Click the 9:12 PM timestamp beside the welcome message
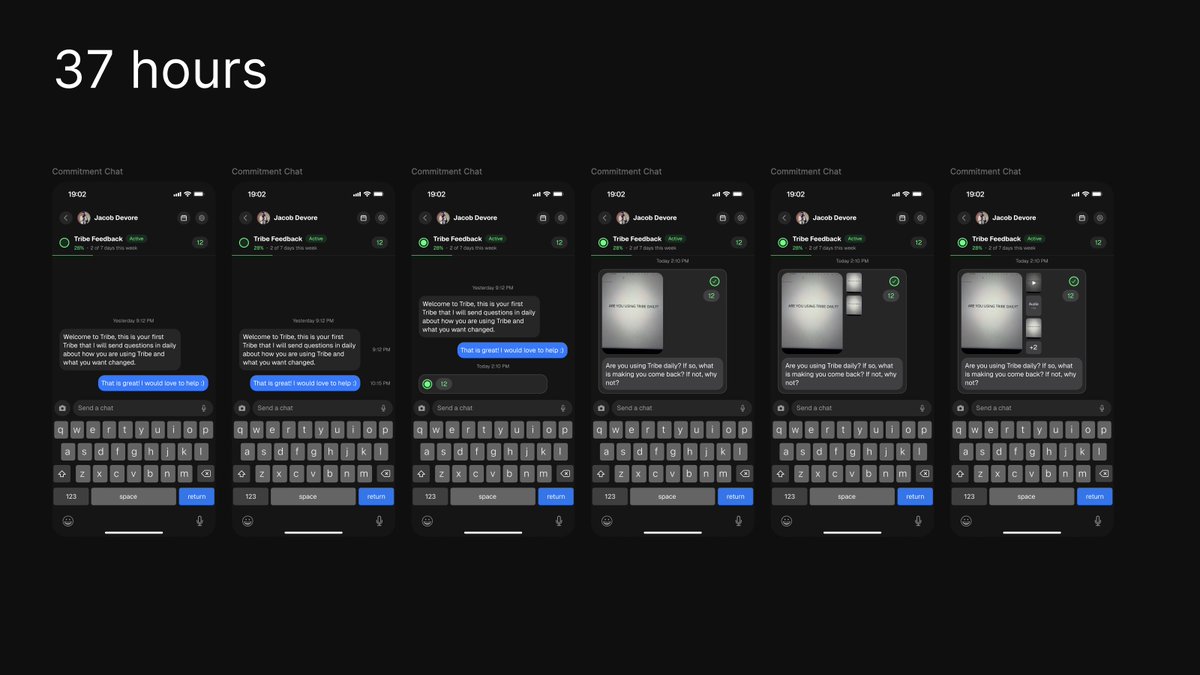 [381, 349]
